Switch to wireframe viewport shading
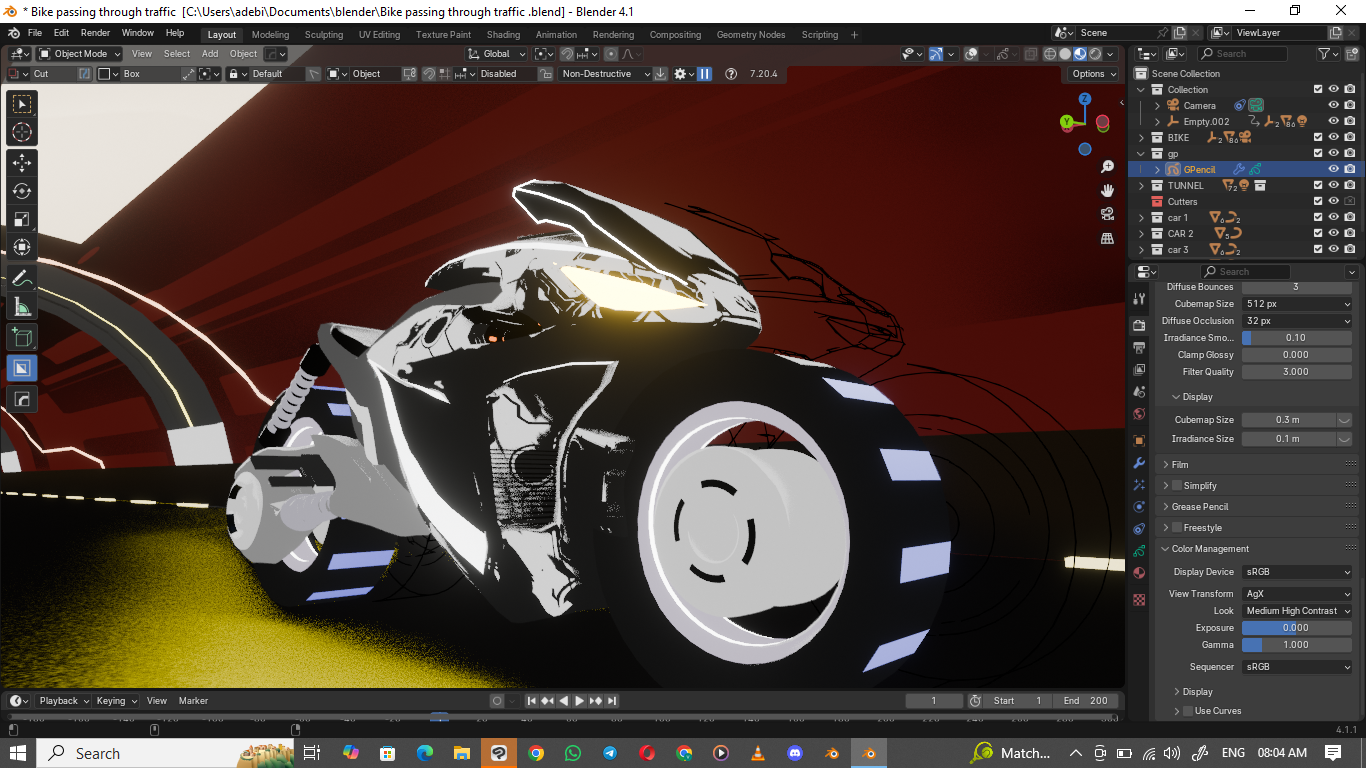This screenshot has width=1366, height=768. pyautogui.click(x=1050, y=54)
